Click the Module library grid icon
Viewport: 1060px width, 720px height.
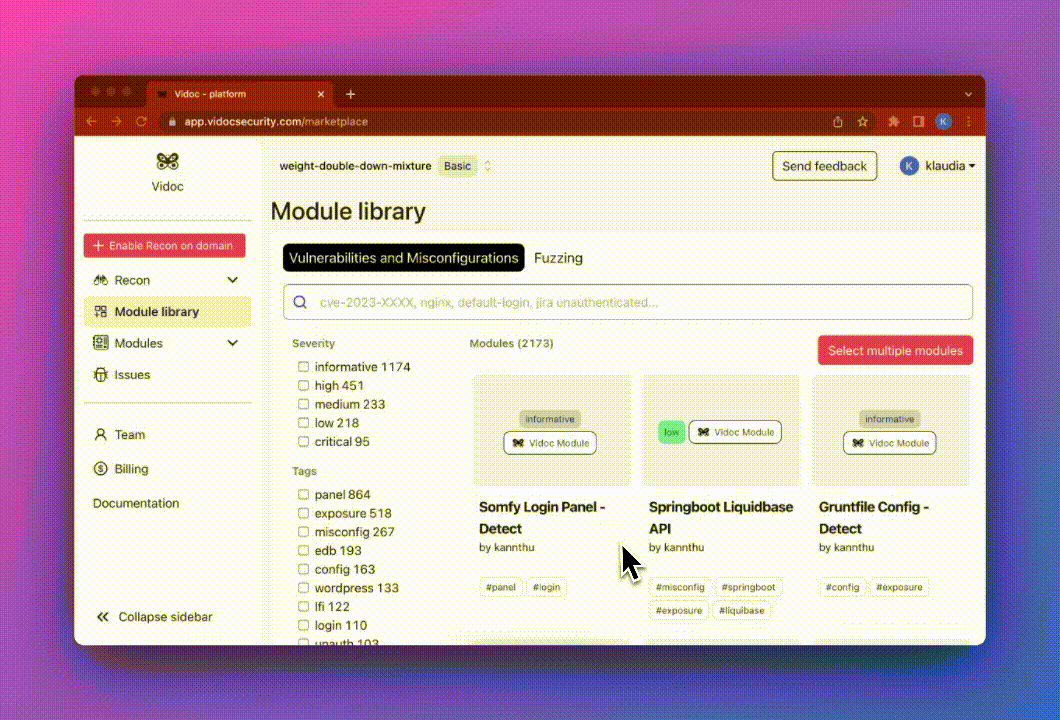pyautogui.click(x=101, y=312)
